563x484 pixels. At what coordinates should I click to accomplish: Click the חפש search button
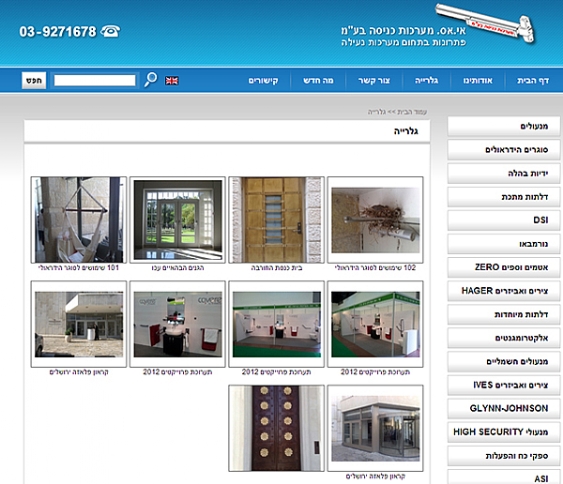click(34, 80)
